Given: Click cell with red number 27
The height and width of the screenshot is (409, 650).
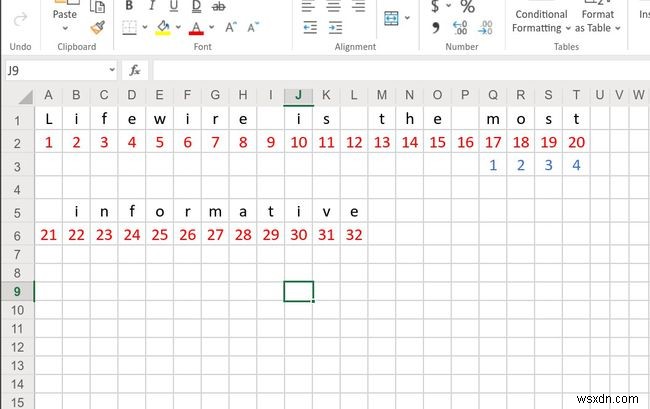Looking at the screenshot, I should point(215,235).
